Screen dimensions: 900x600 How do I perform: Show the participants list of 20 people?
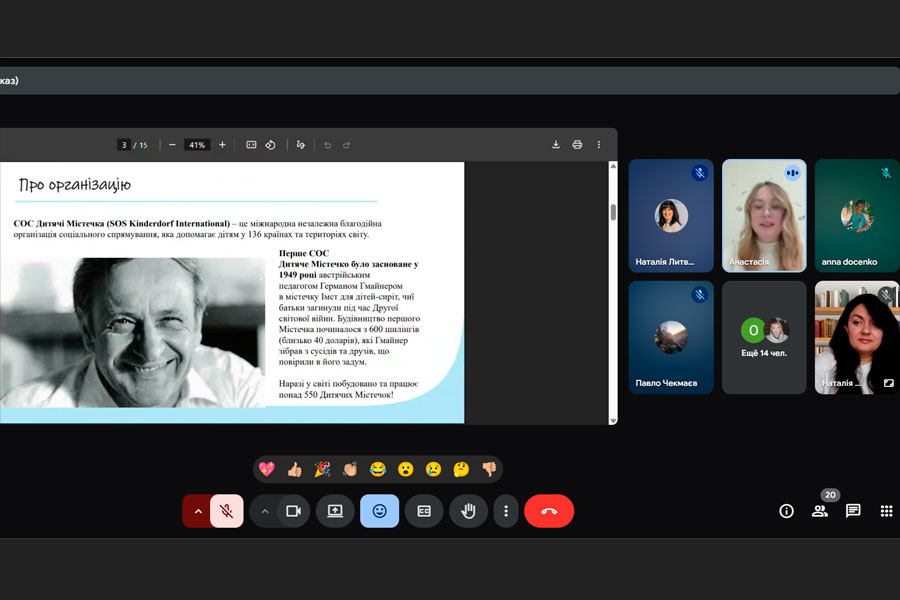(820, 511)
